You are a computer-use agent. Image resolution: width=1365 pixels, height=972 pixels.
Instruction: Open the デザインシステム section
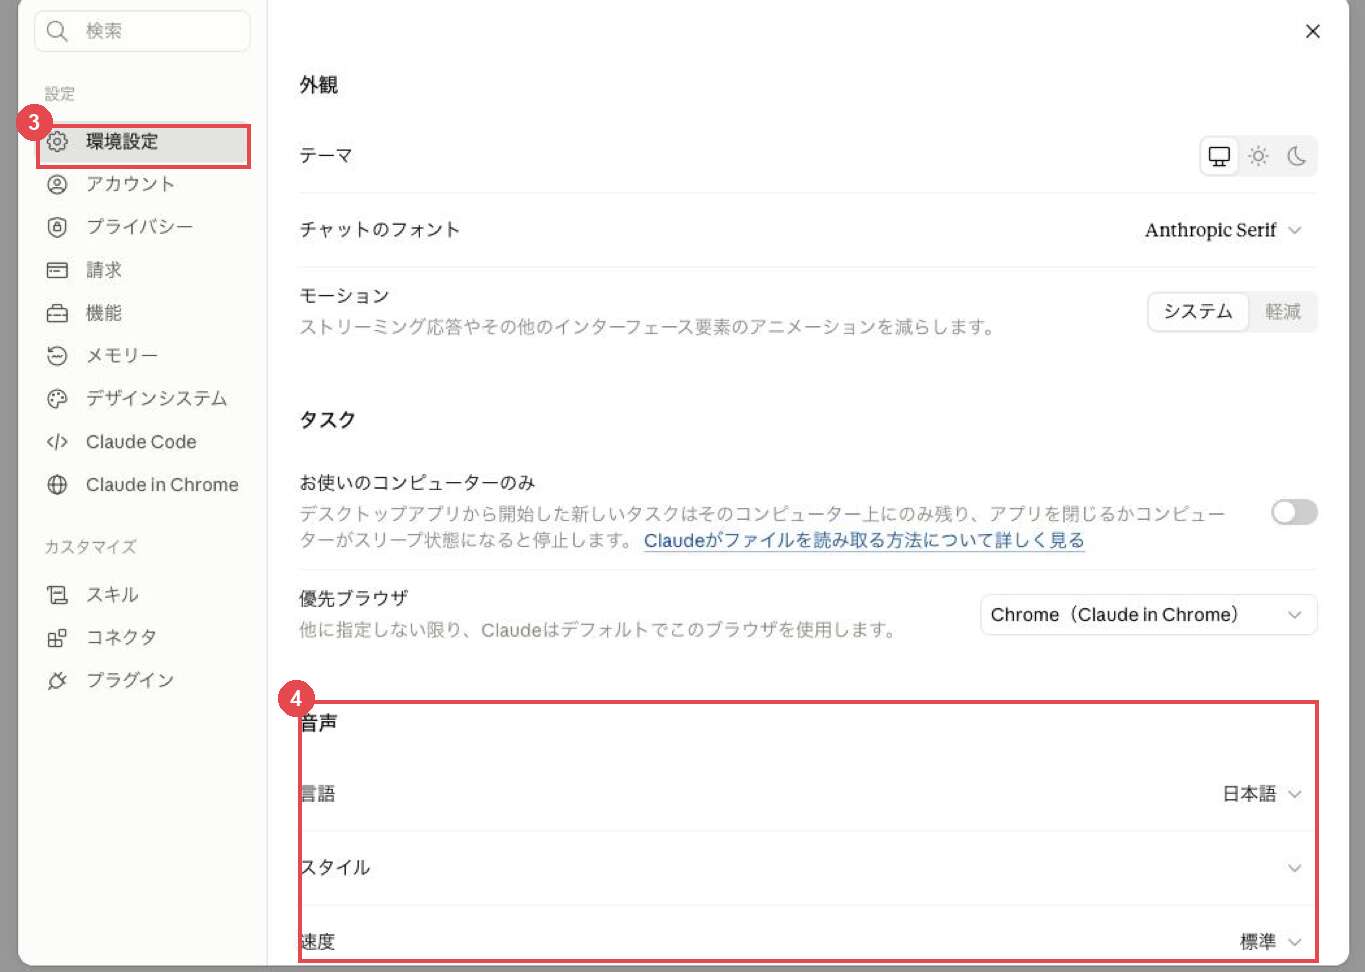click(x=143, y=399)
